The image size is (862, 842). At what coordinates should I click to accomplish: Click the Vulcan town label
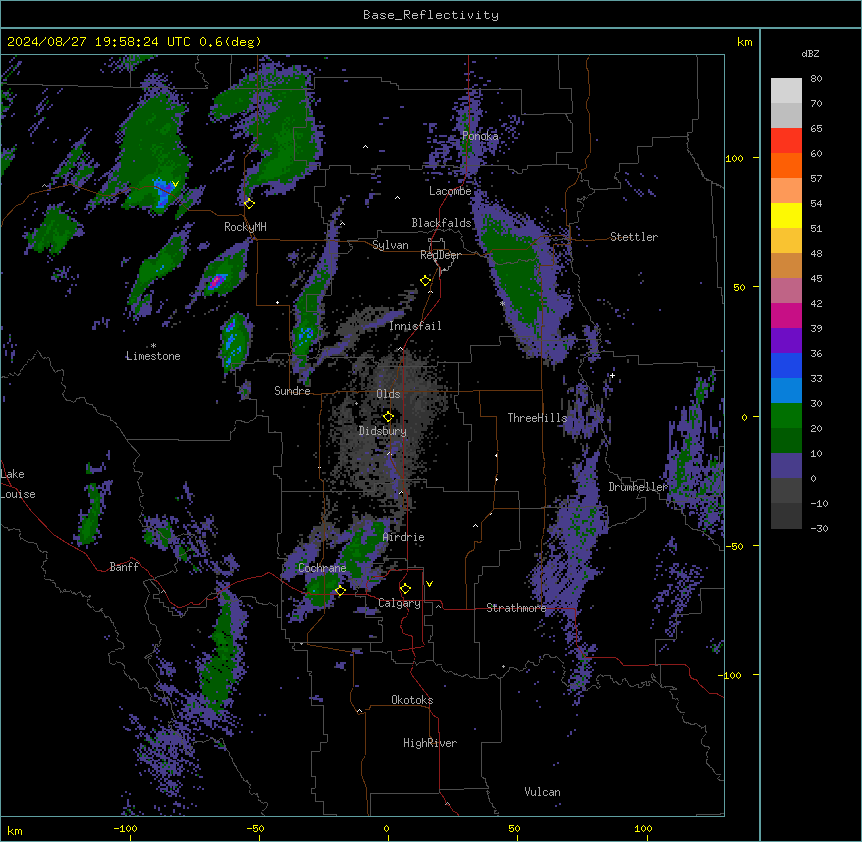[543, 793]
